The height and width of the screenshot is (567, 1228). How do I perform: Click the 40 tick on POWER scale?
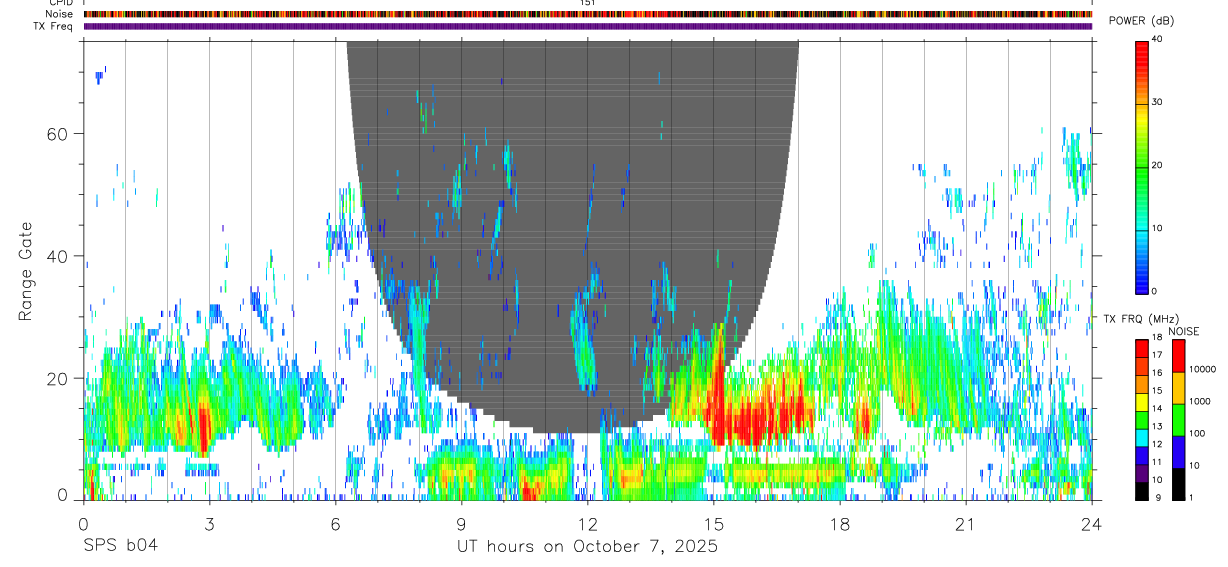[x=1157, y=39]
